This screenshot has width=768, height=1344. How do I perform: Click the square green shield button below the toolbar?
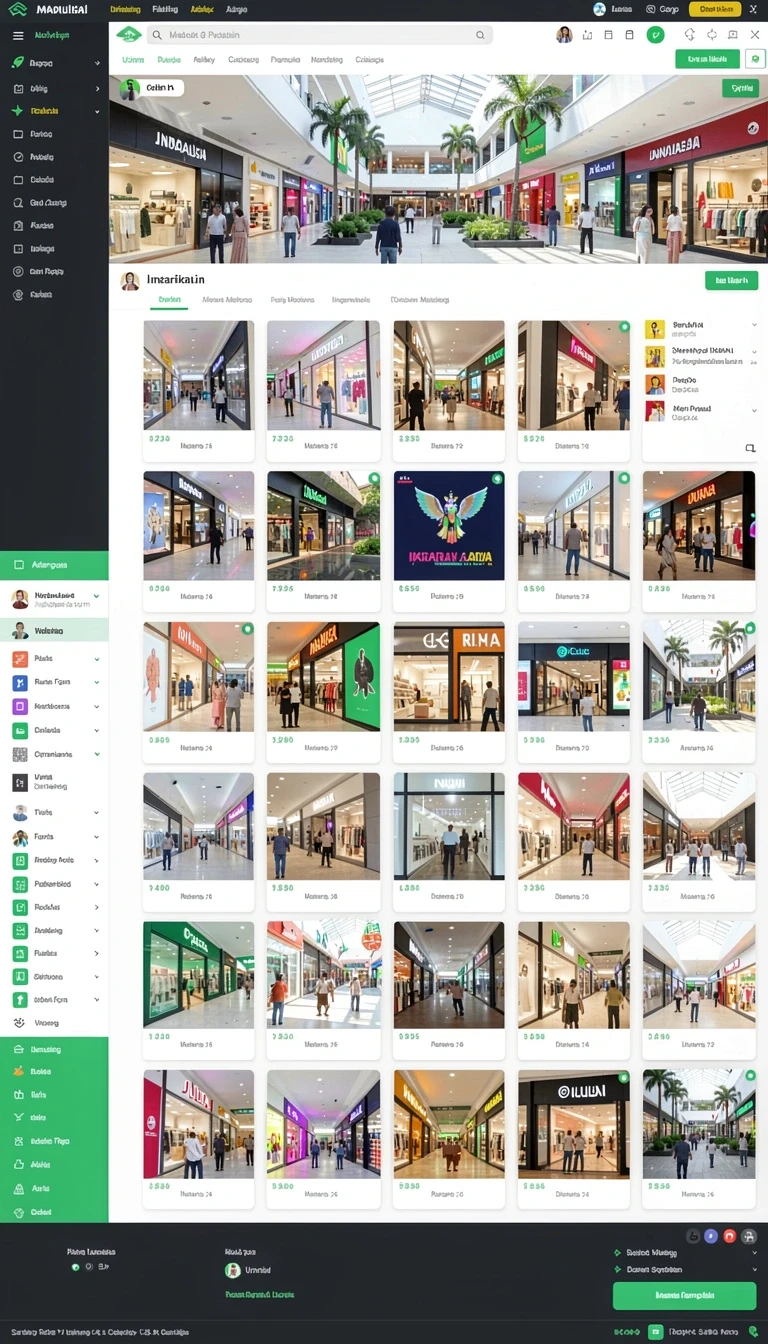click(x=756, y=59)
